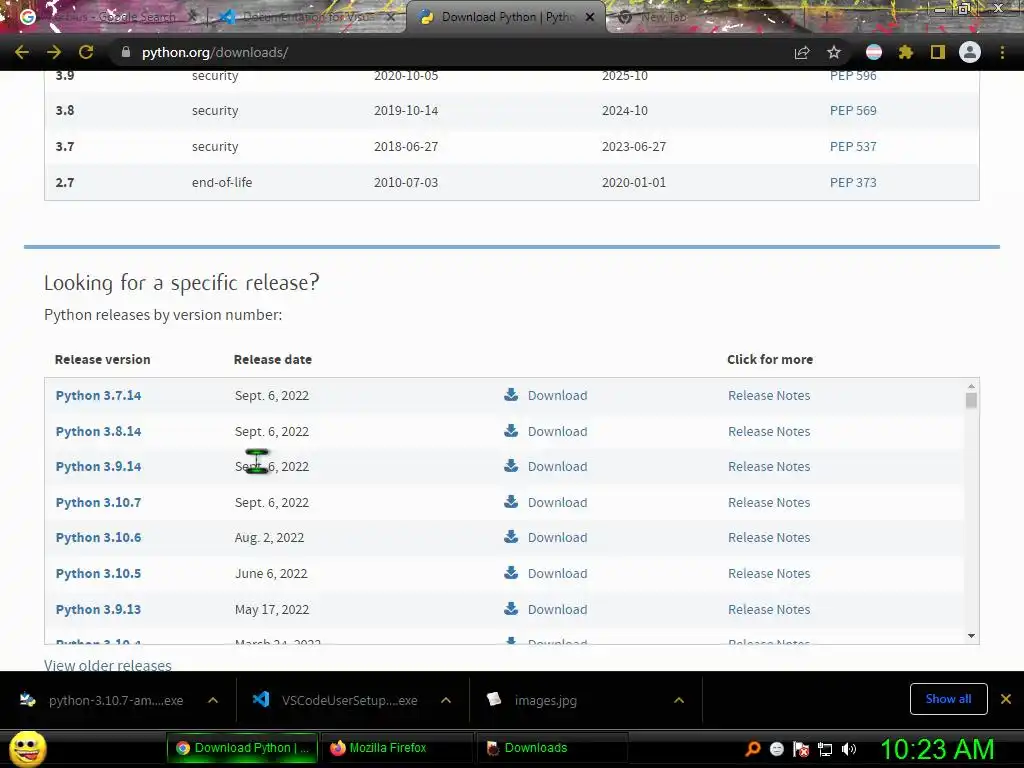Open Python 3.9.13 release link

coord(98,609)
